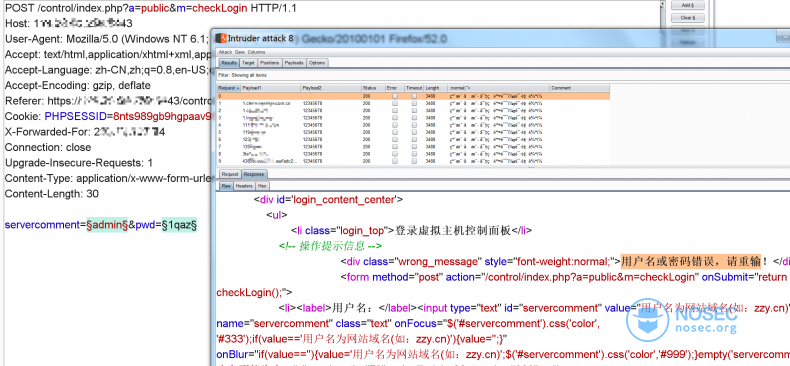Switch to the Target tab
This screenshot has height=366, width=790.
(x=248, y=63)
